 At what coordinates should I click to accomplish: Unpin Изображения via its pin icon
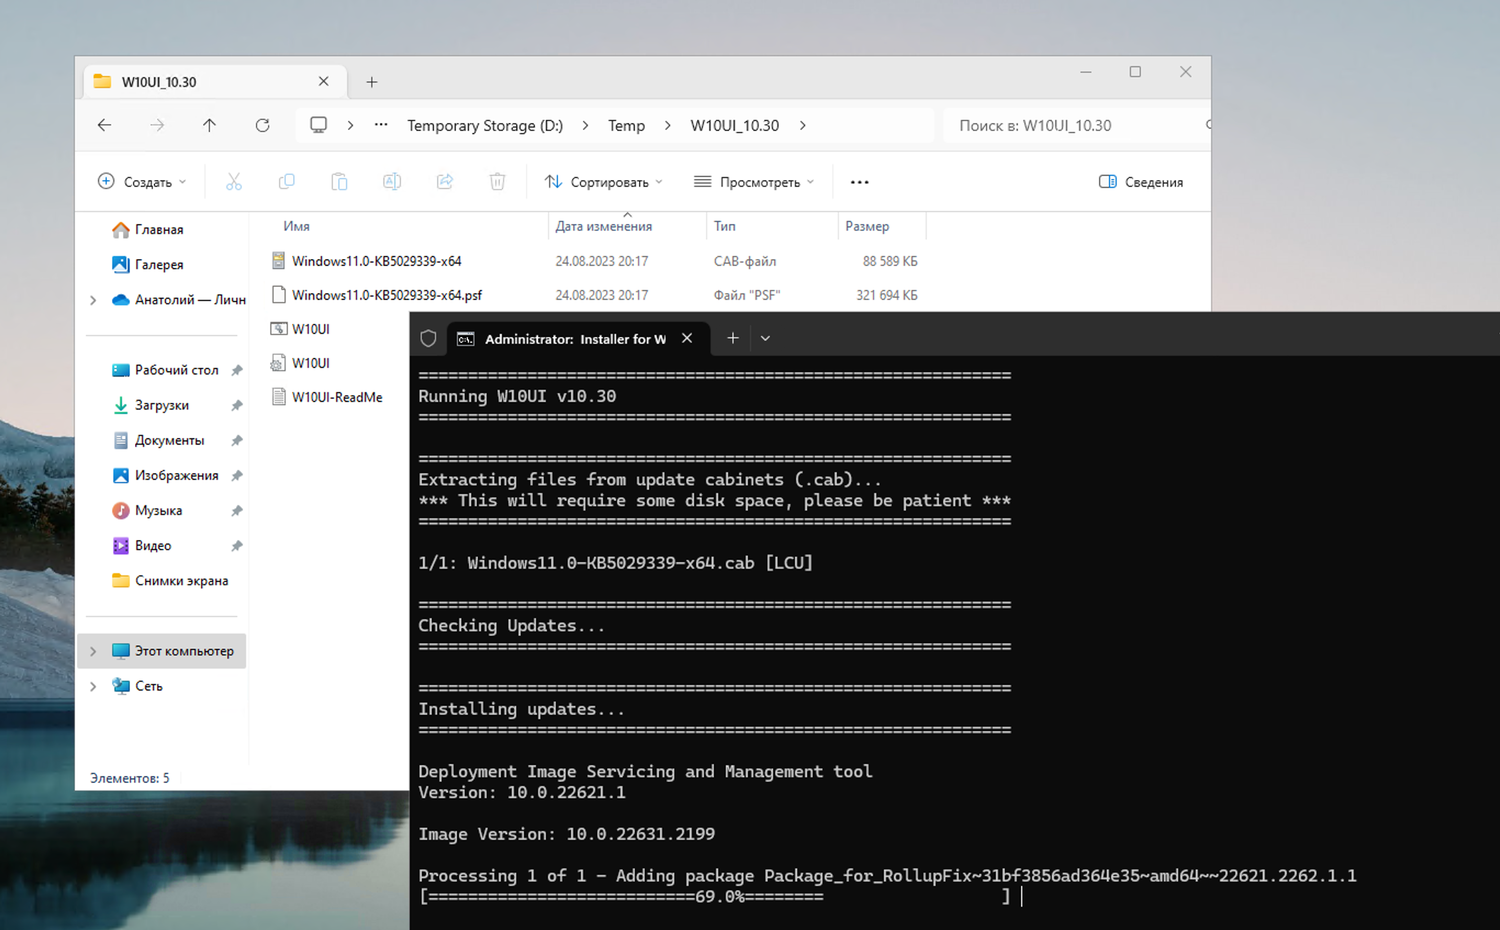tap(237, 475)
